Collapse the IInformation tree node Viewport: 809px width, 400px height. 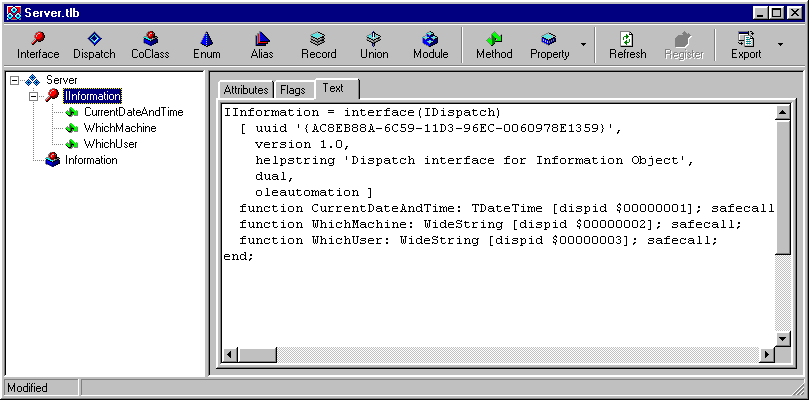click(x=32, y=96)
